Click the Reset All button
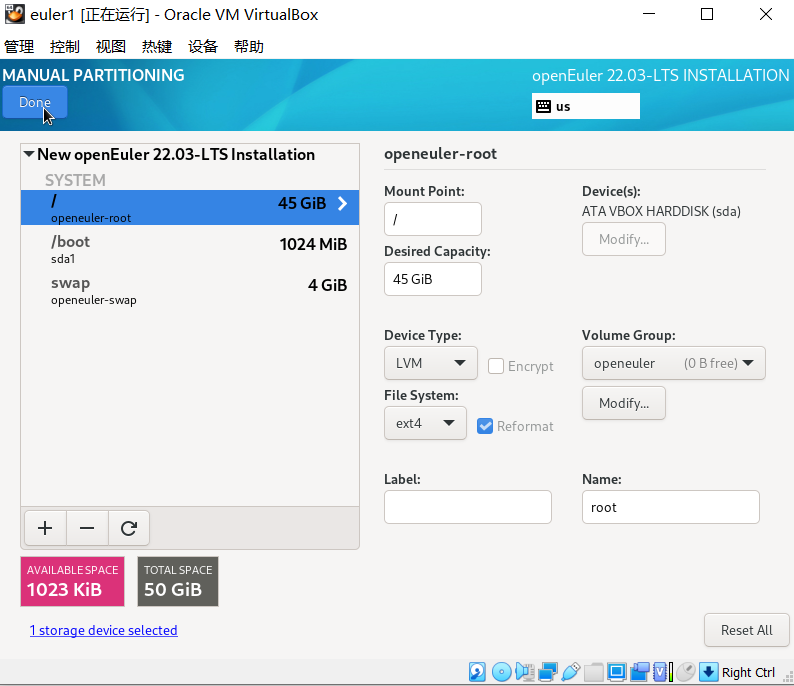Image resolution: width=794 pixels, height=686 pixels. click(746, 630)
